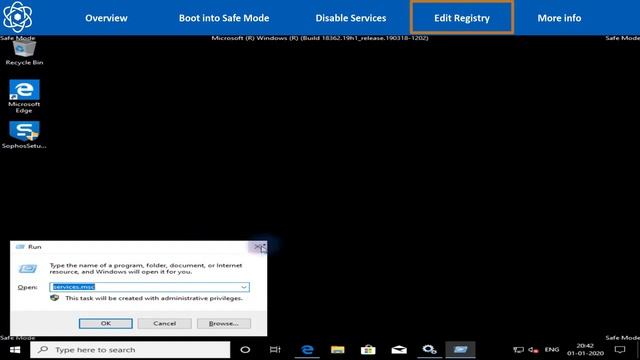Click the muted volume tray icon
This screenshot has height=360, width=640.
click(533, 350)
